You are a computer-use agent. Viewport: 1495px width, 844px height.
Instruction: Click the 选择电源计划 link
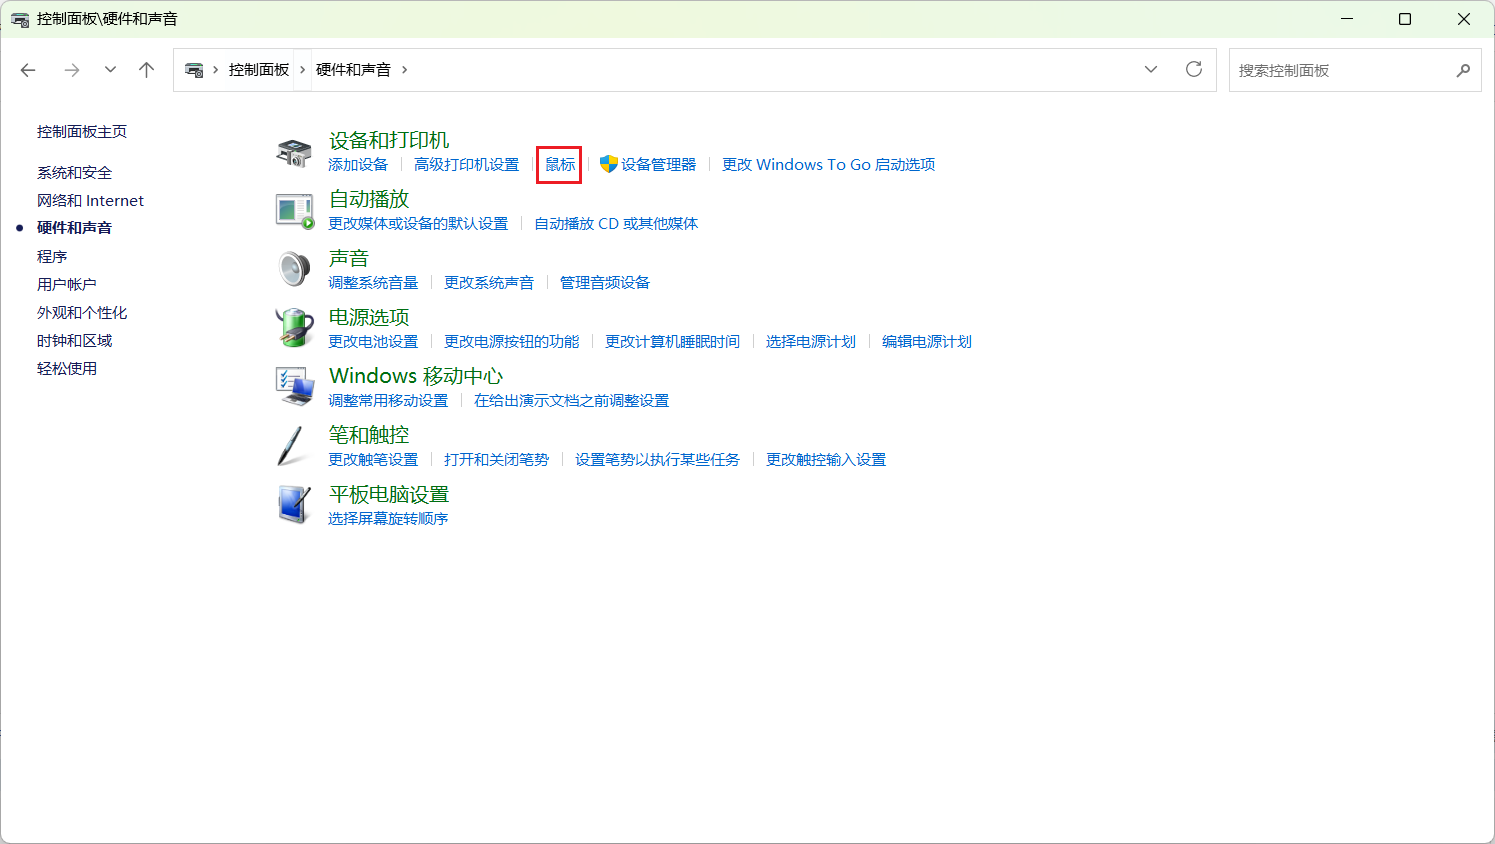(811, 342)
